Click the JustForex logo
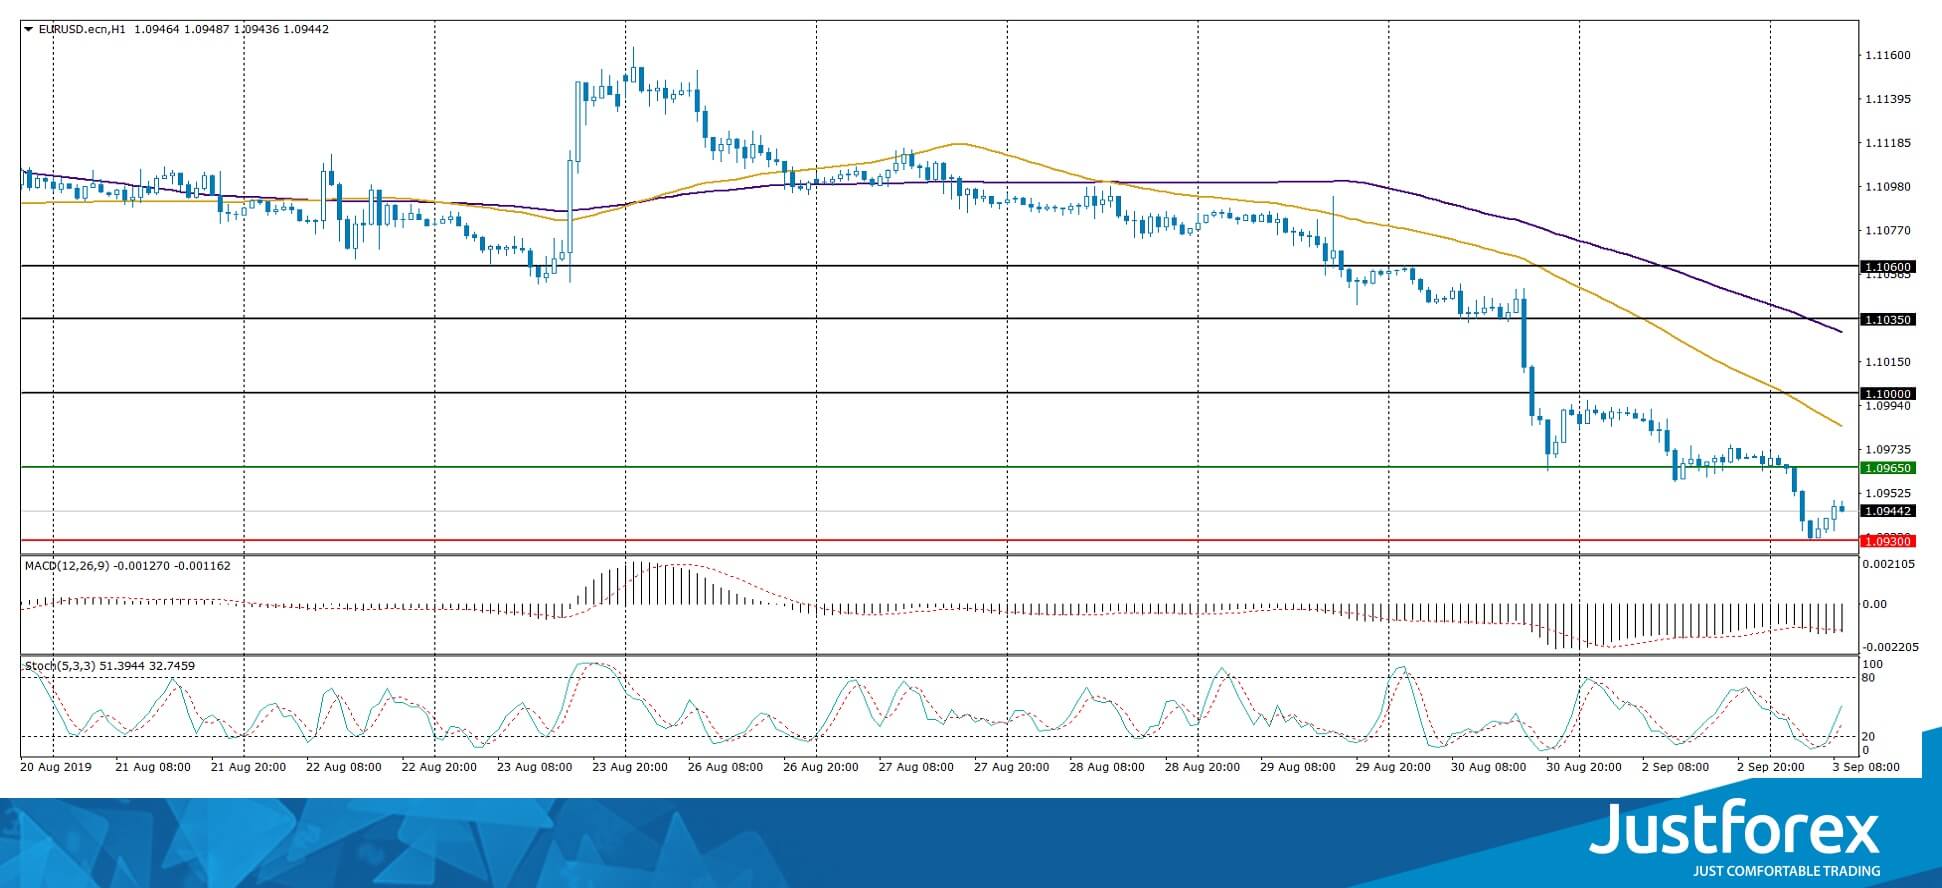Screen dimensions: 1942x888 click(x=1733, y=830)
